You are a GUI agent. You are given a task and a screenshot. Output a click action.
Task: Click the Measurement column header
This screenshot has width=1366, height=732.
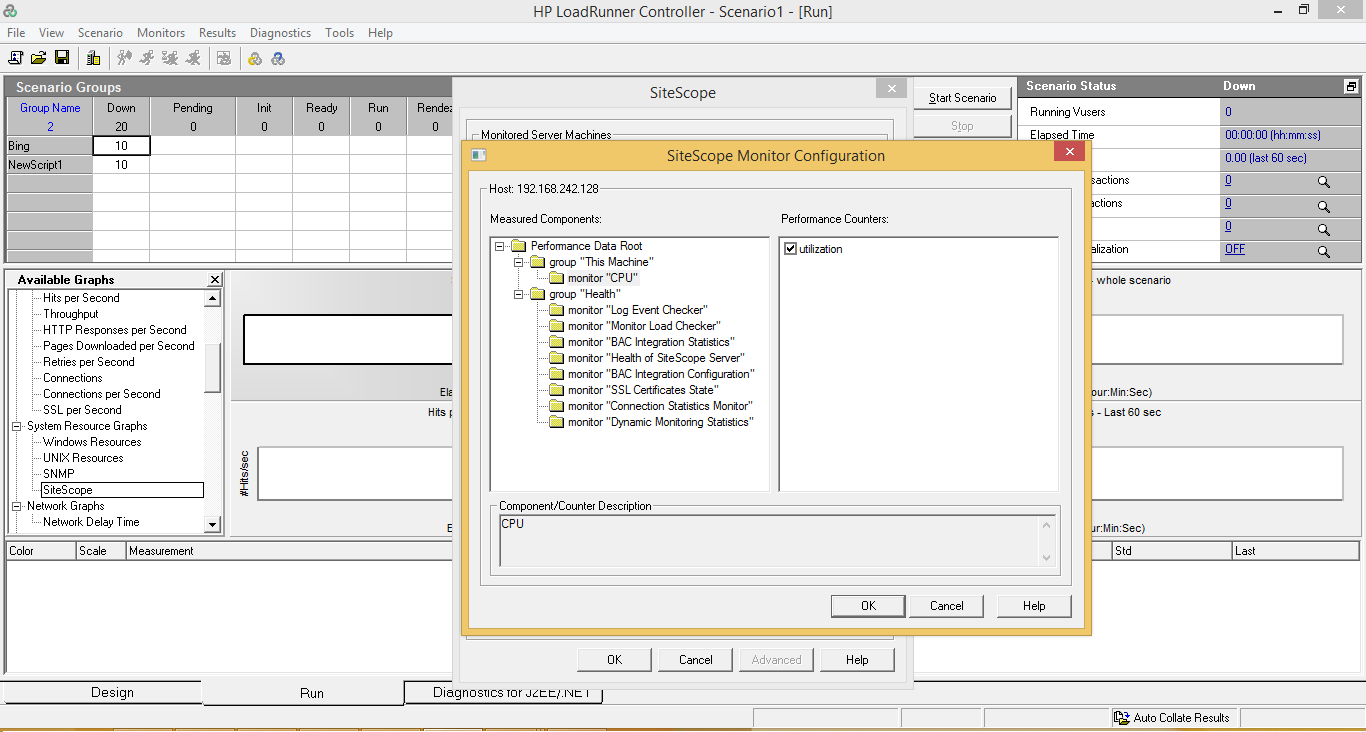click(290, 551)
